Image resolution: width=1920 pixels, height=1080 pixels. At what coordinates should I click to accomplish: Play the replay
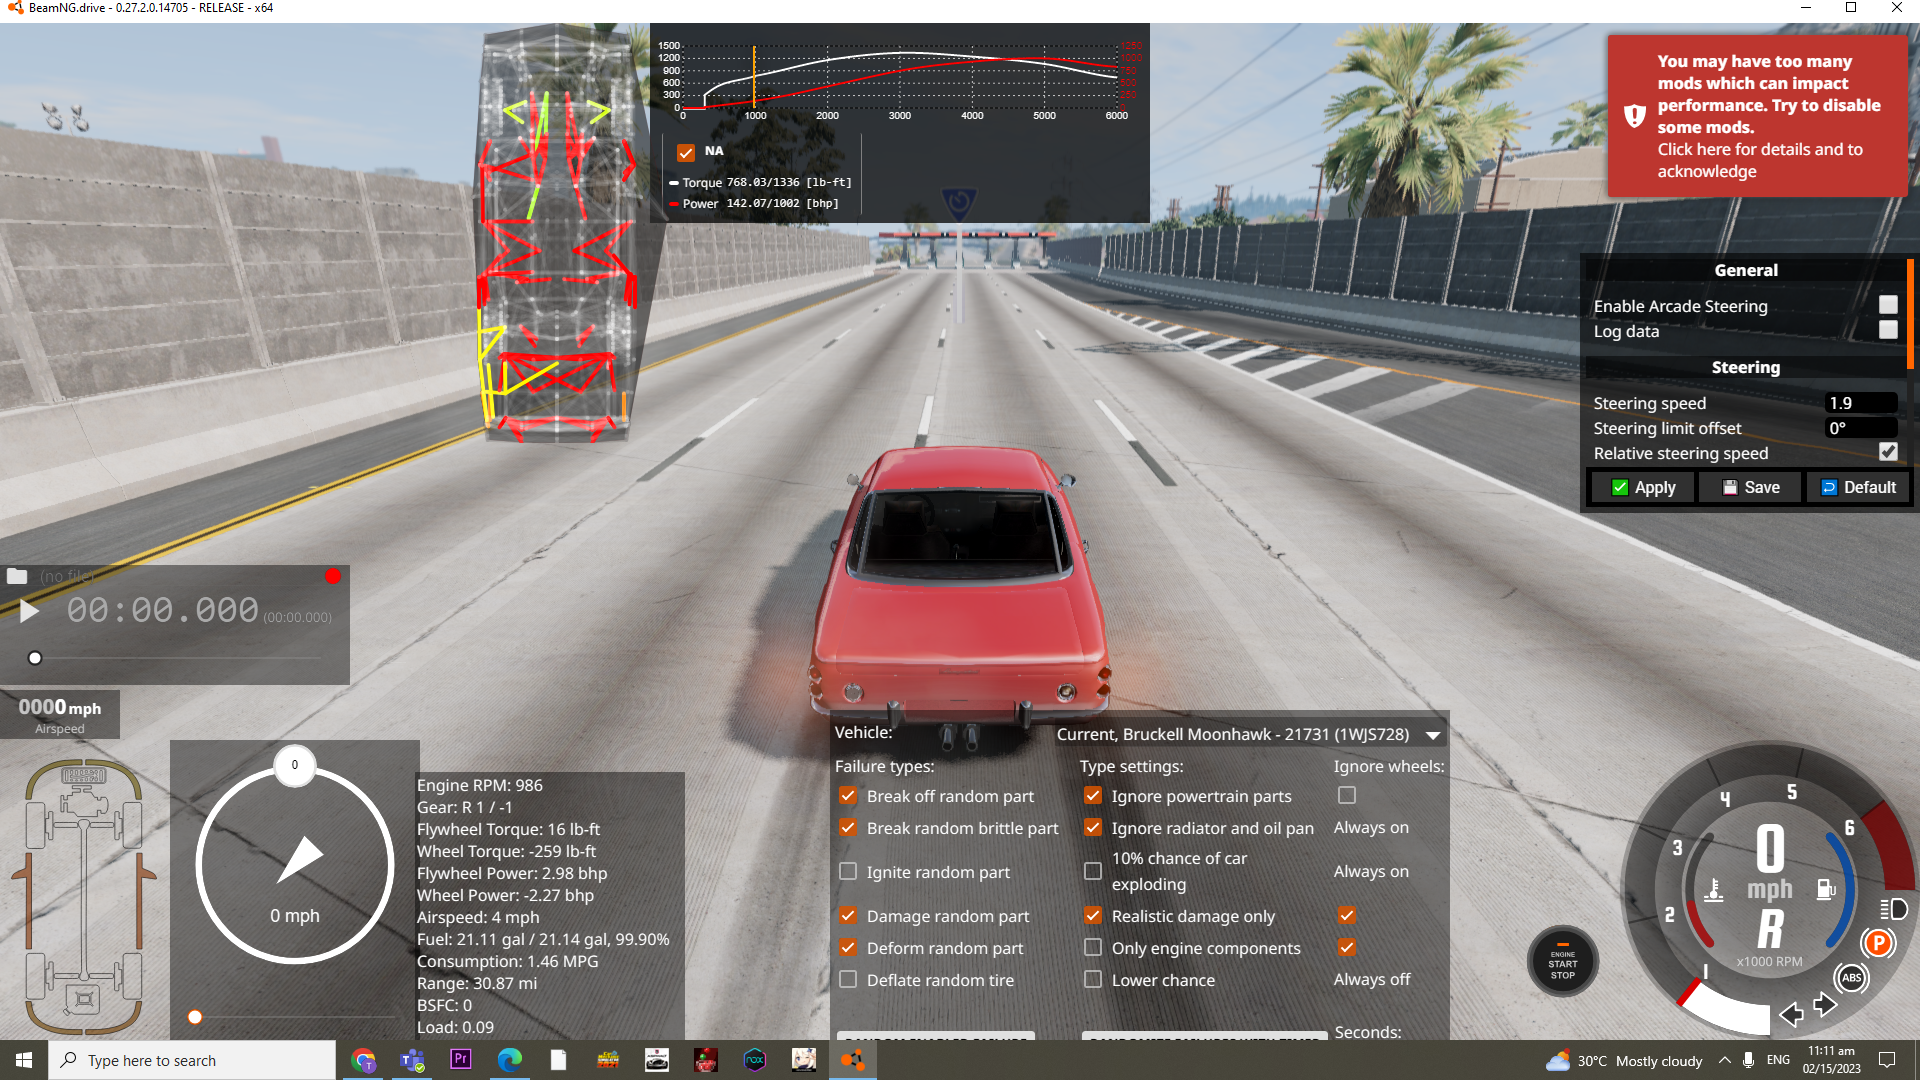click(x=29, y=611)
